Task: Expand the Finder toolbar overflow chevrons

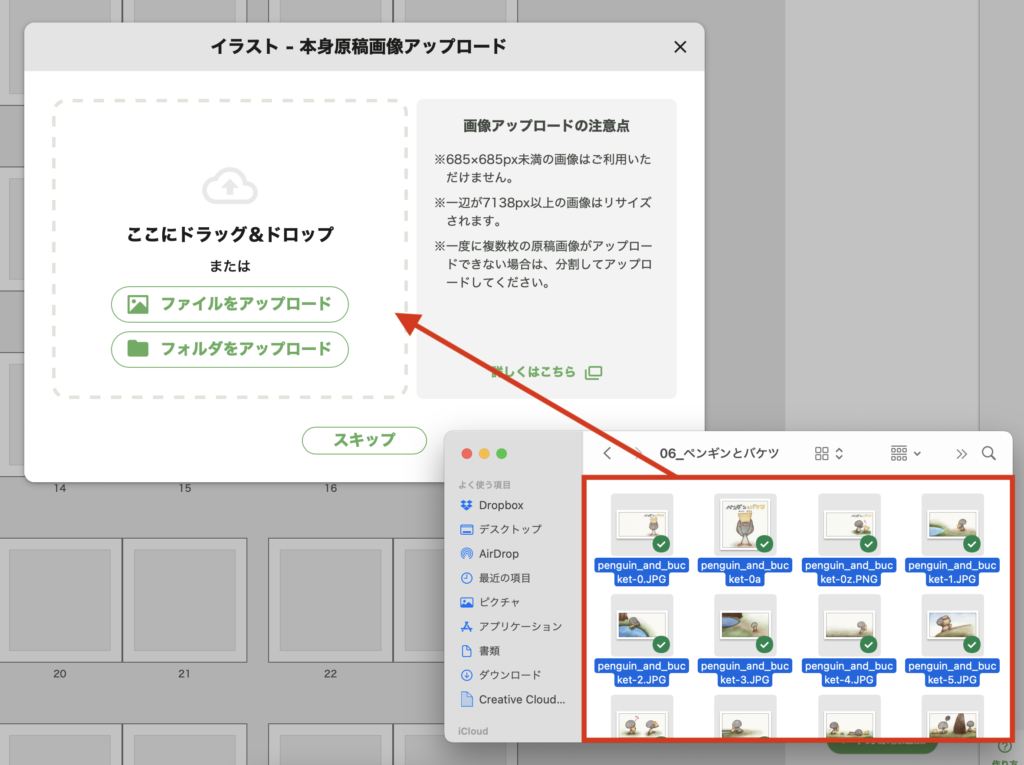Action: 961,453
